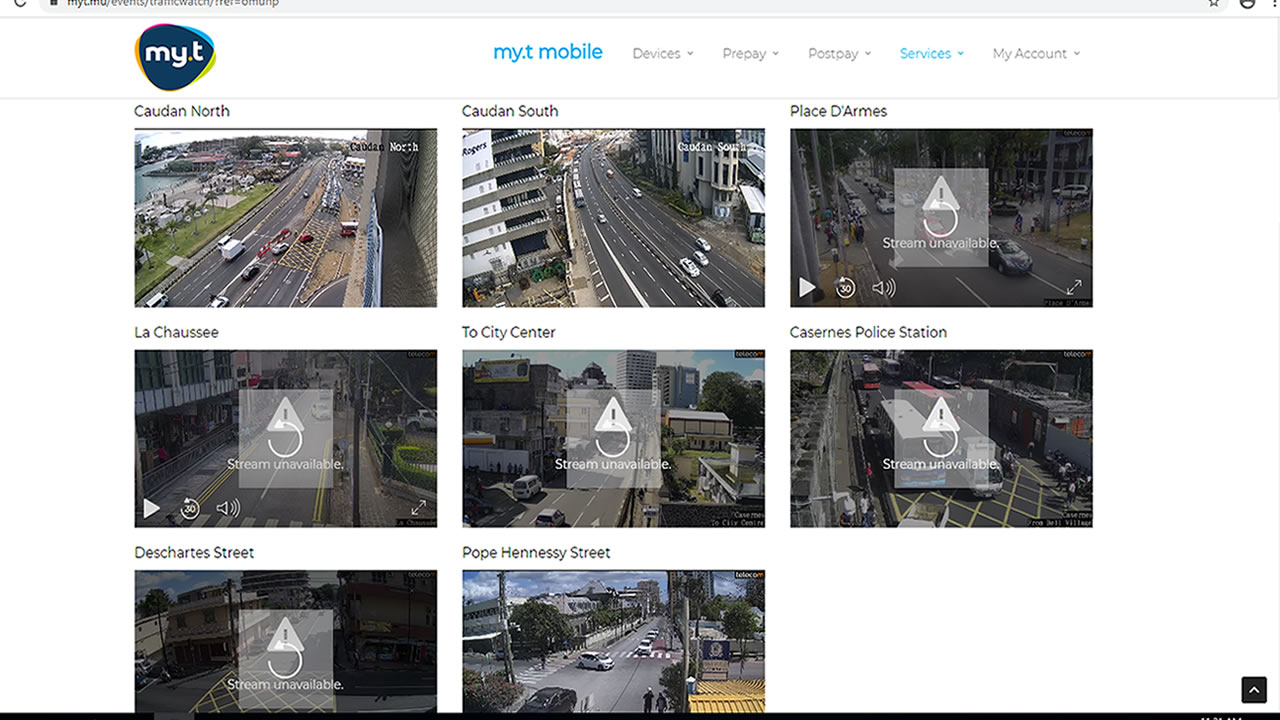Expand the Devices dropdown menu

click(x=662, y=54)
